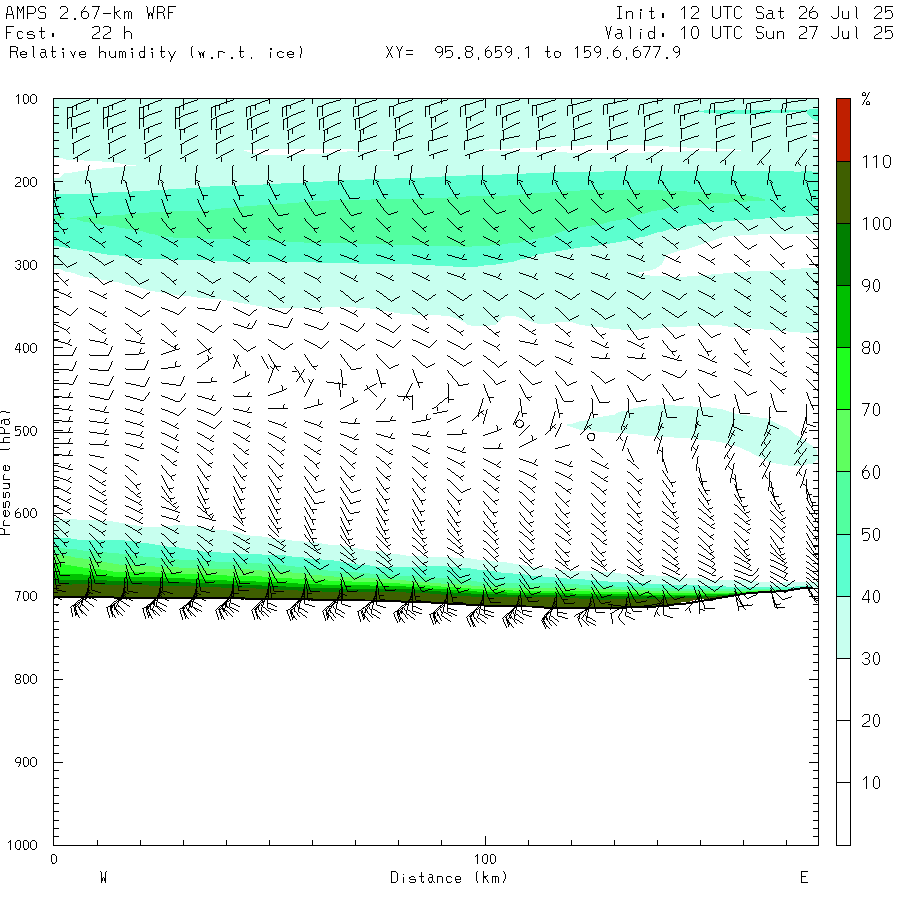
Task: Click the olive colorbar segment between 100 and 110
Action: coord(843,192)
